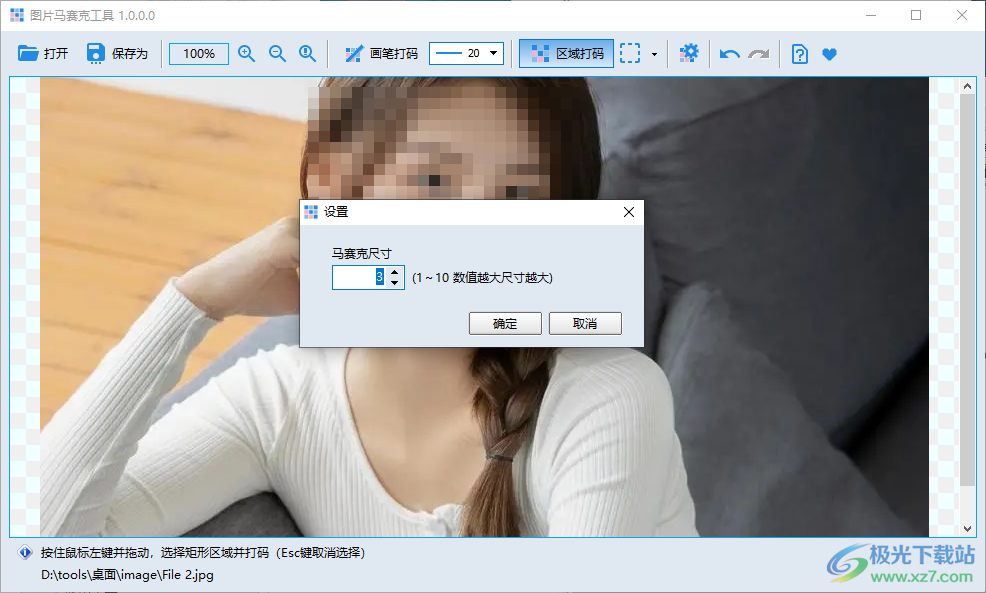The image size is (986, 593).
Task: Decrease mosaic size with down arrow
Action: (394, 283)
